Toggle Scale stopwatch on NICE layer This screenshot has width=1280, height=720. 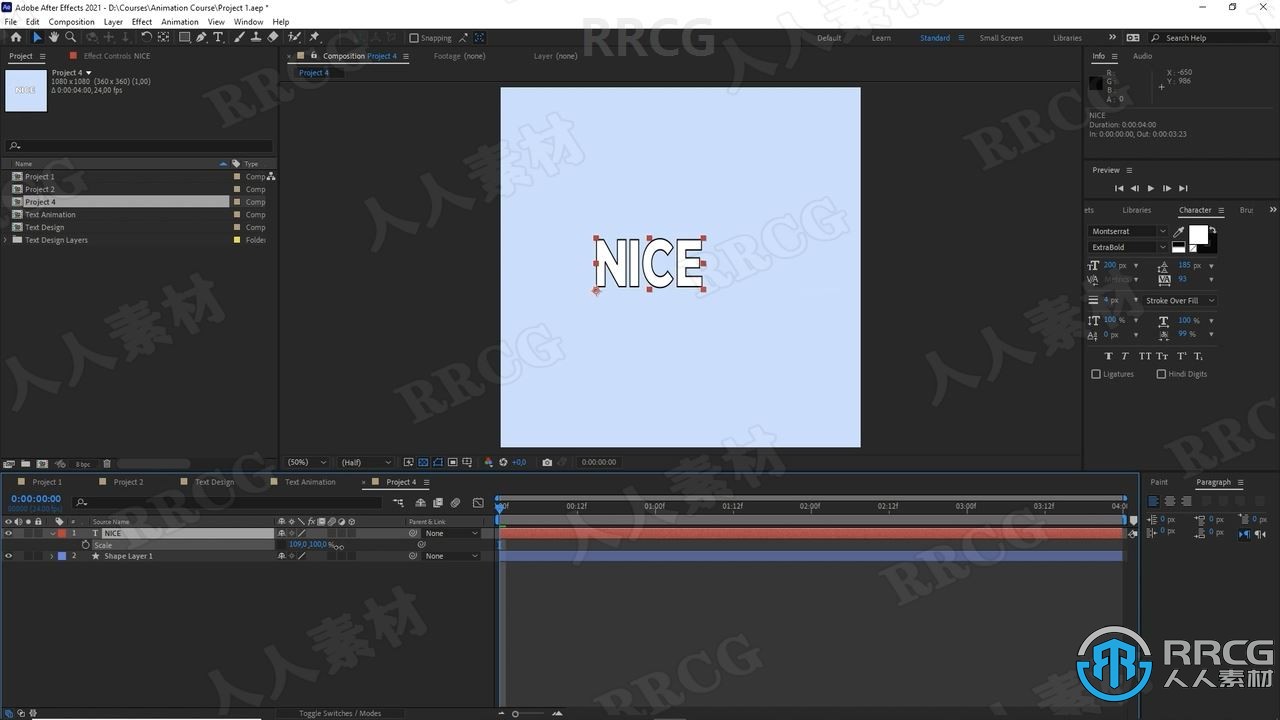(85, 545)
